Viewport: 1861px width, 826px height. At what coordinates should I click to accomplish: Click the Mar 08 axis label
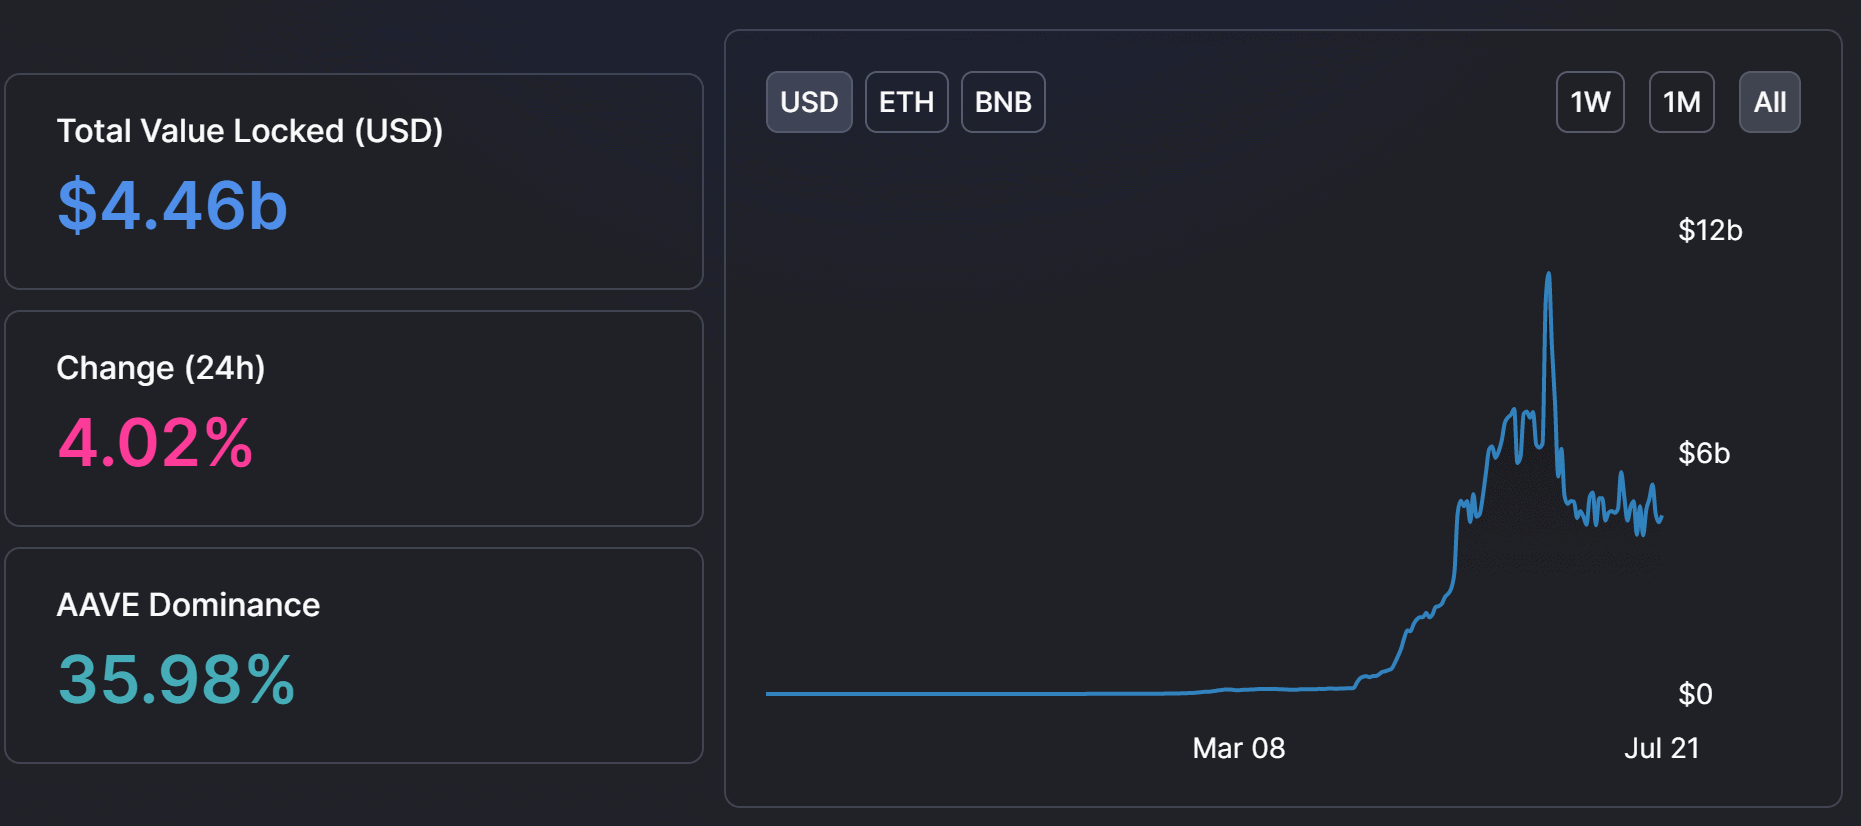pos(1238,748)
